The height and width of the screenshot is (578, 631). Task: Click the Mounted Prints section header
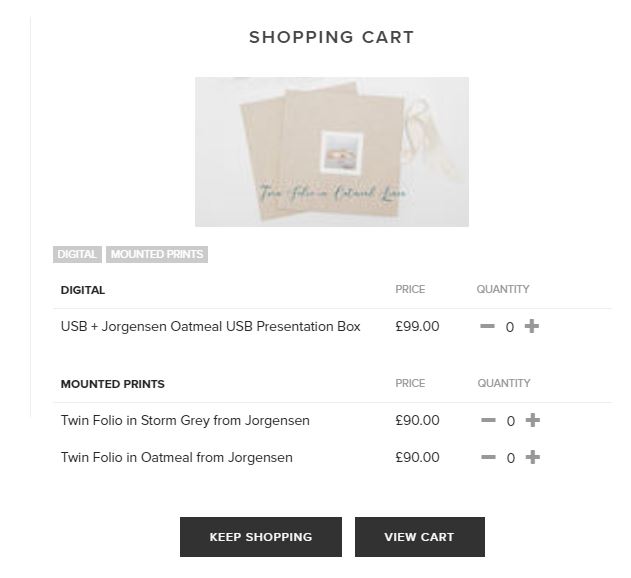coord(113,384)
